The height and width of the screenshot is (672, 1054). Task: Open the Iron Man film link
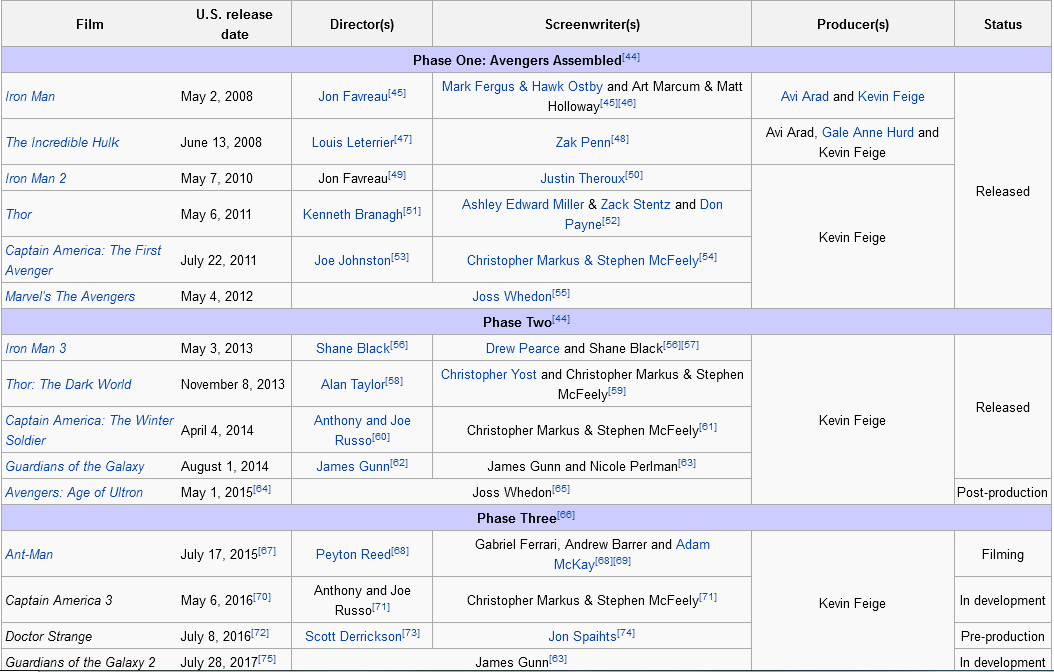(x=30, y=96)
